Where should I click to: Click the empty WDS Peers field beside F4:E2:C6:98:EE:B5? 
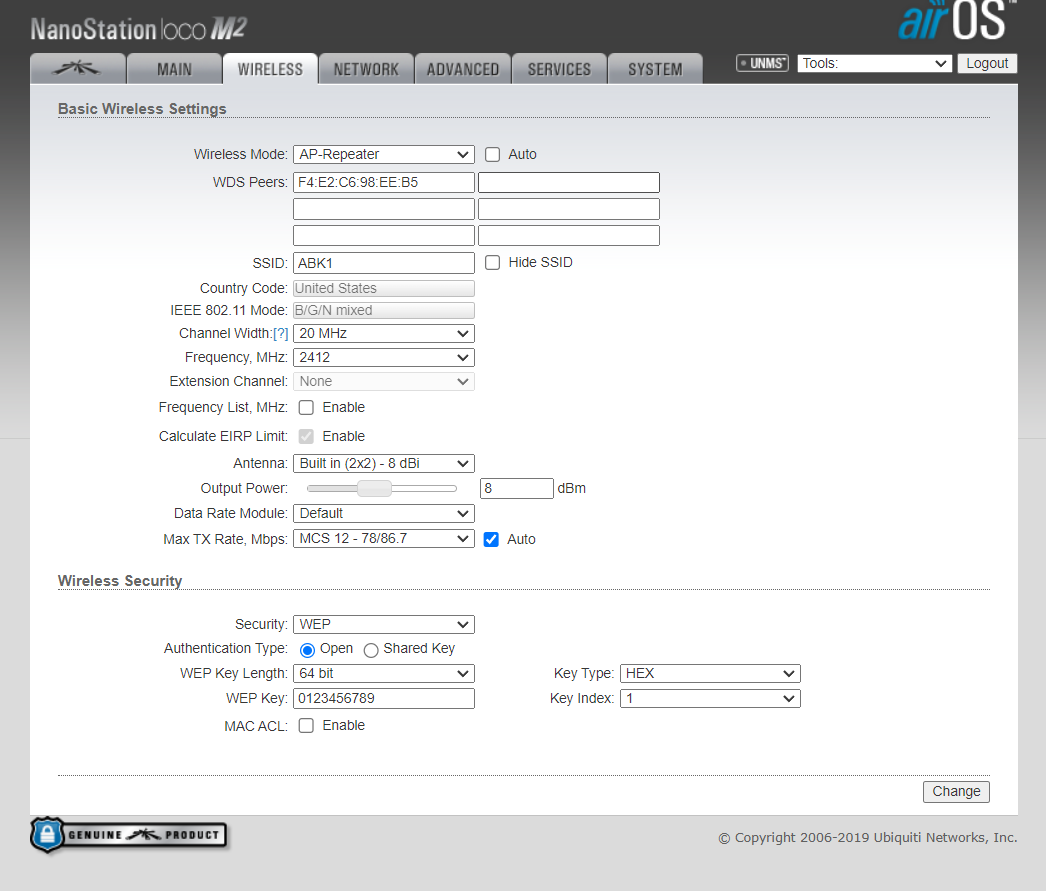(569, 182)
